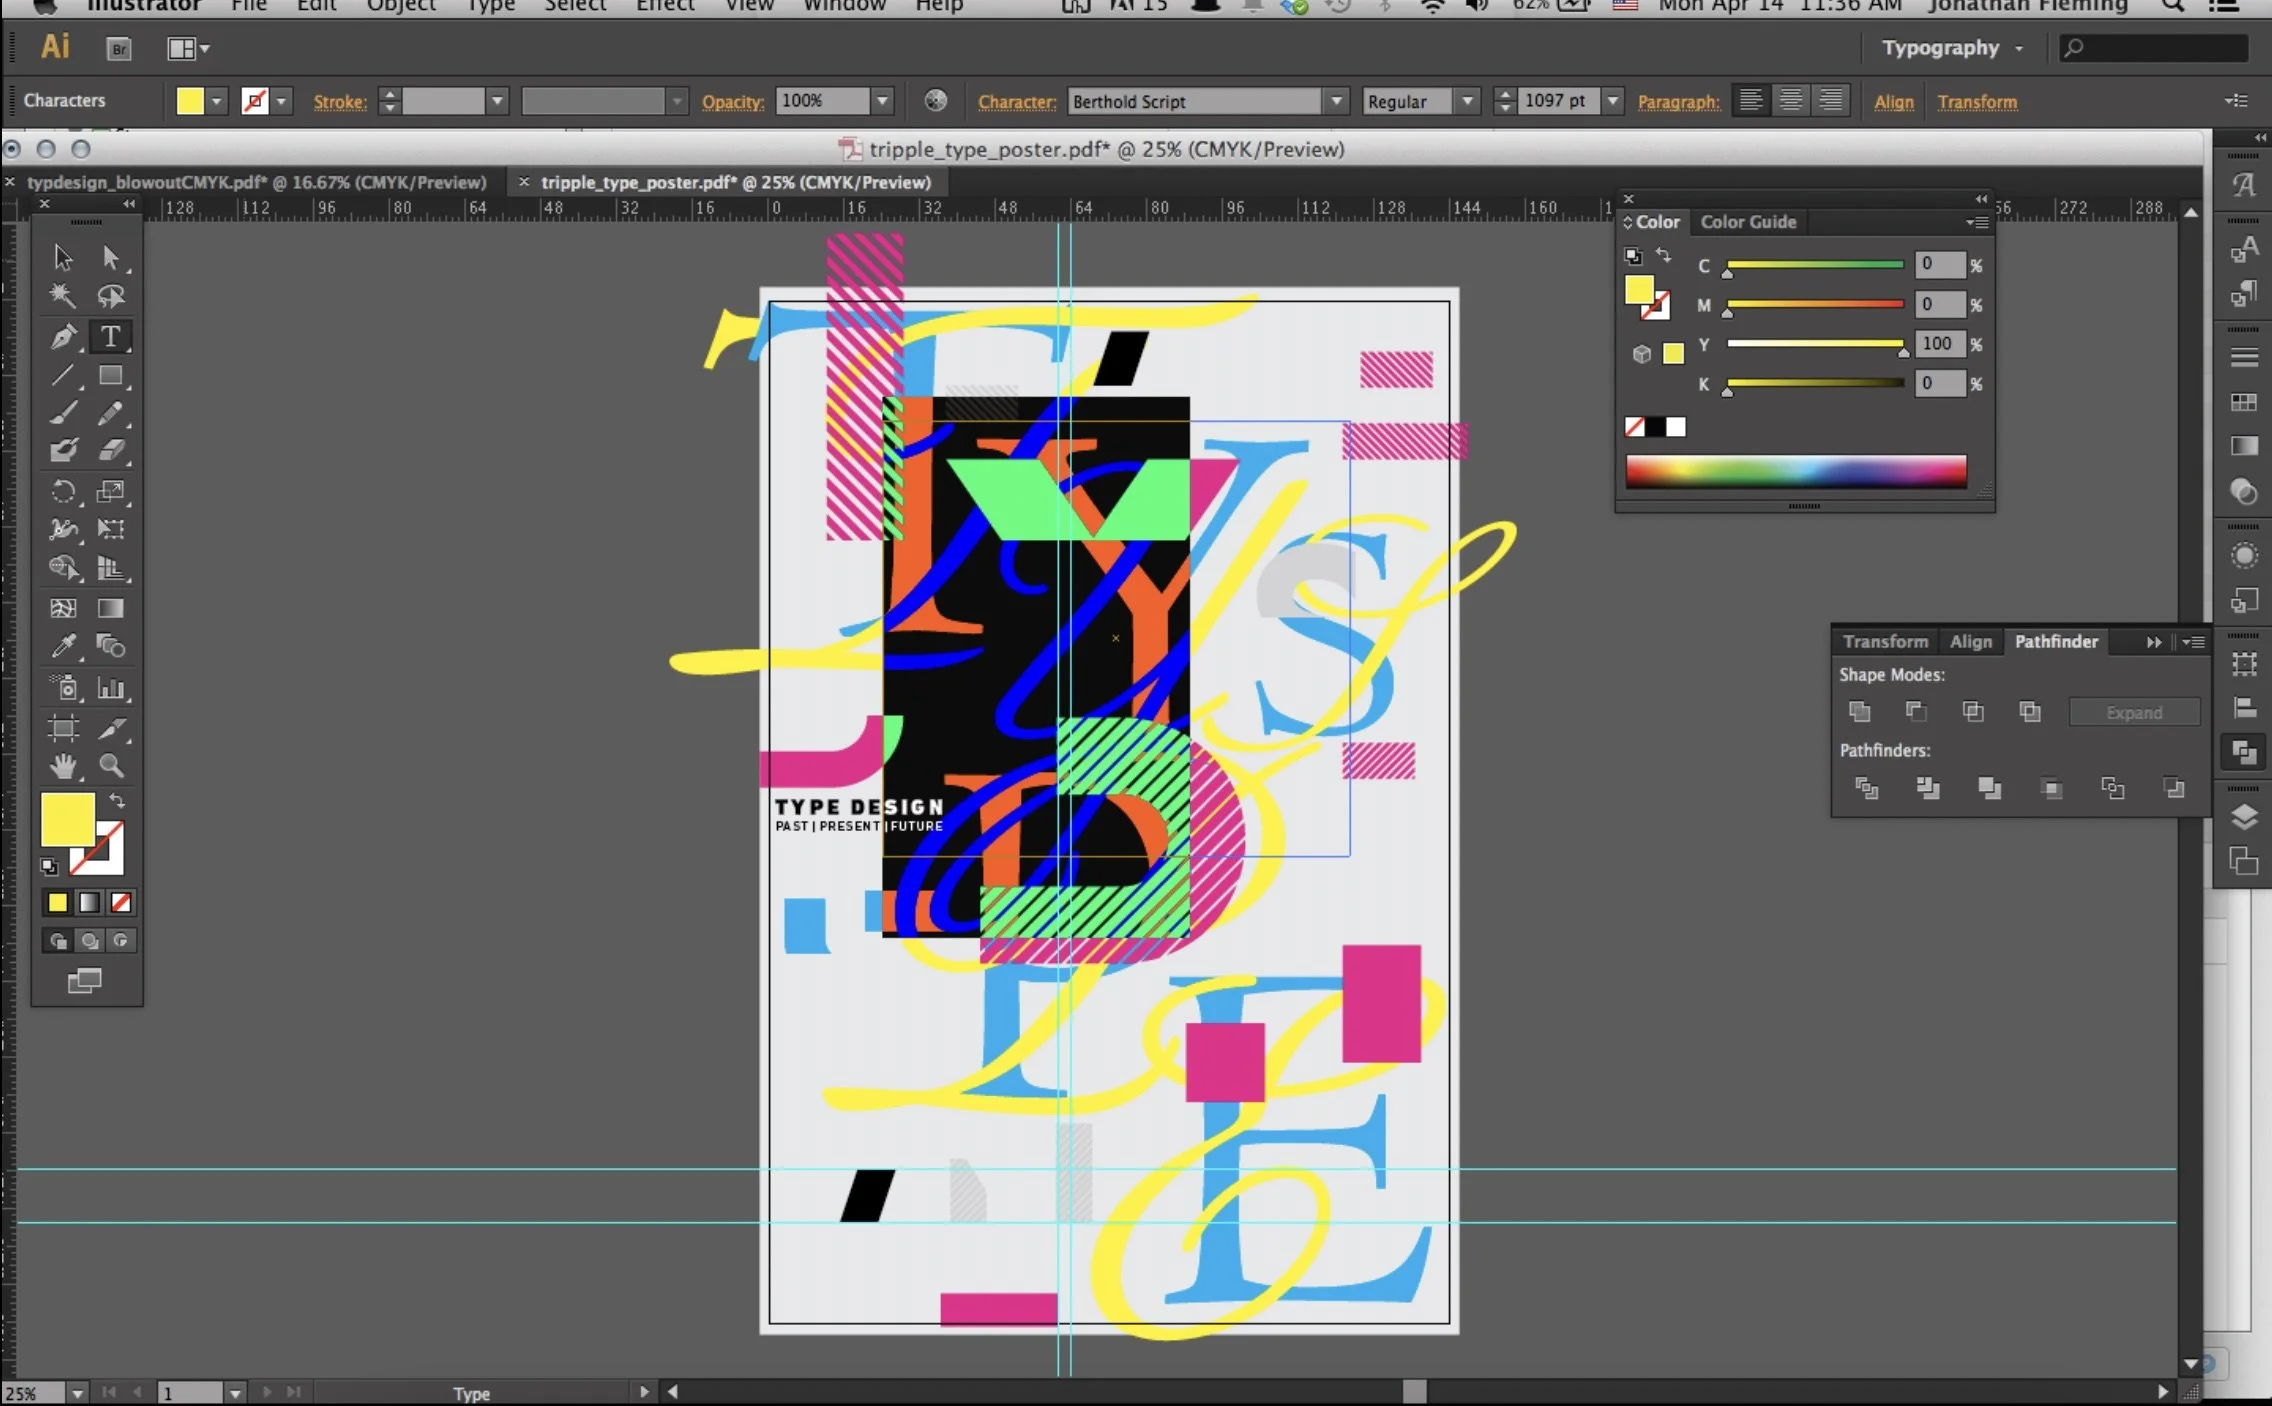Swap fill and stroke colors in toolbox
Viewport: 2272px width, 1406px height.
click(117, 801)
